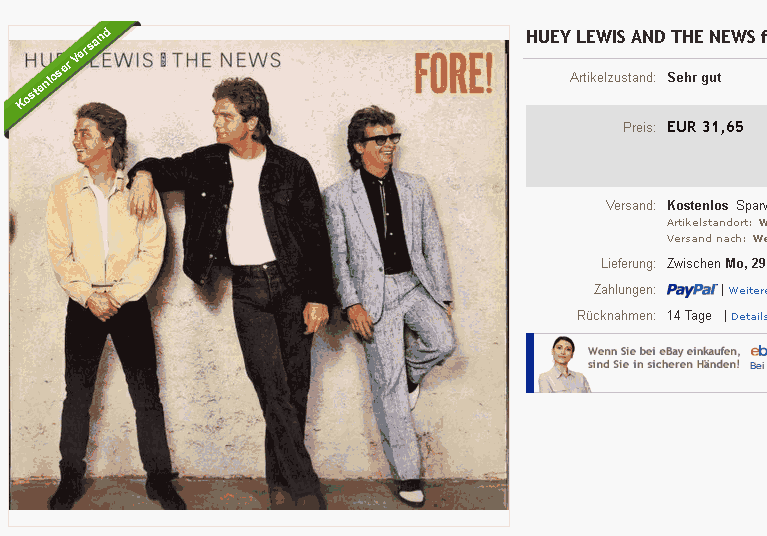Click the buyer protection slogan text
The width and height of the screenshot is (767, 536).
[x=664, y=357]
